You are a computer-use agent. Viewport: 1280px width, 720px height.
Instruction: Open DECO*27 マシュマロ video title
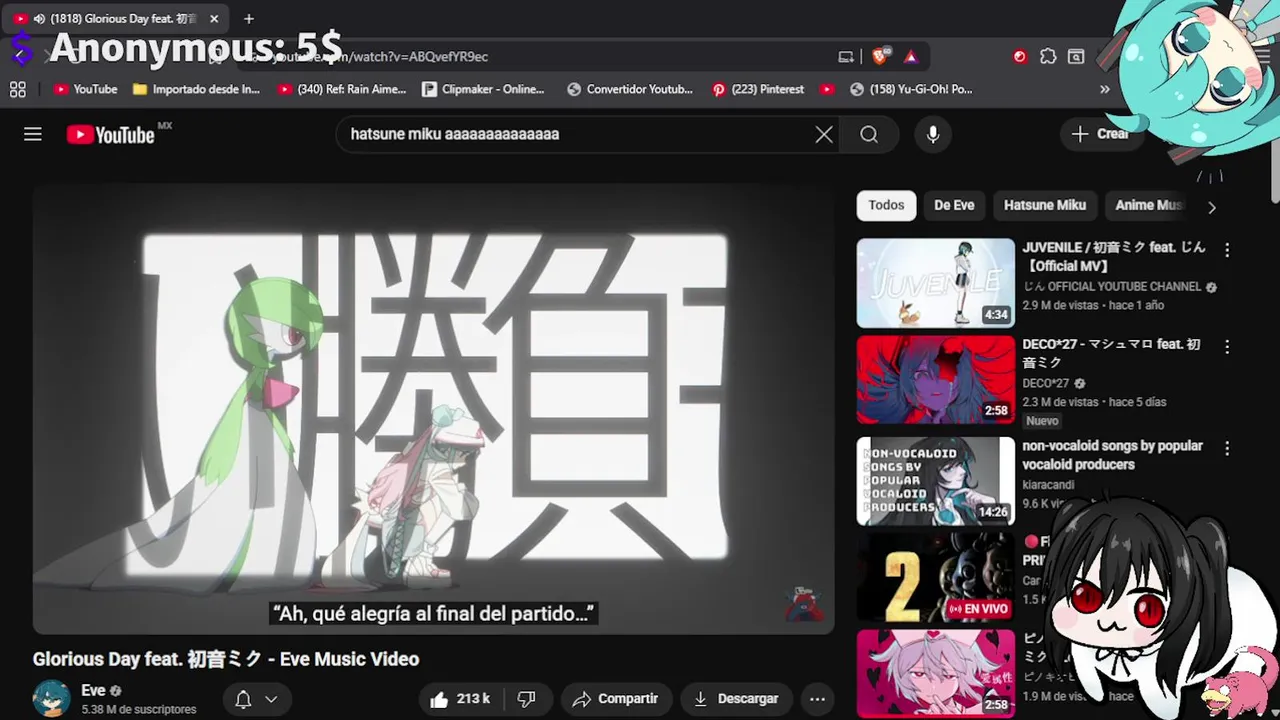1111,353
